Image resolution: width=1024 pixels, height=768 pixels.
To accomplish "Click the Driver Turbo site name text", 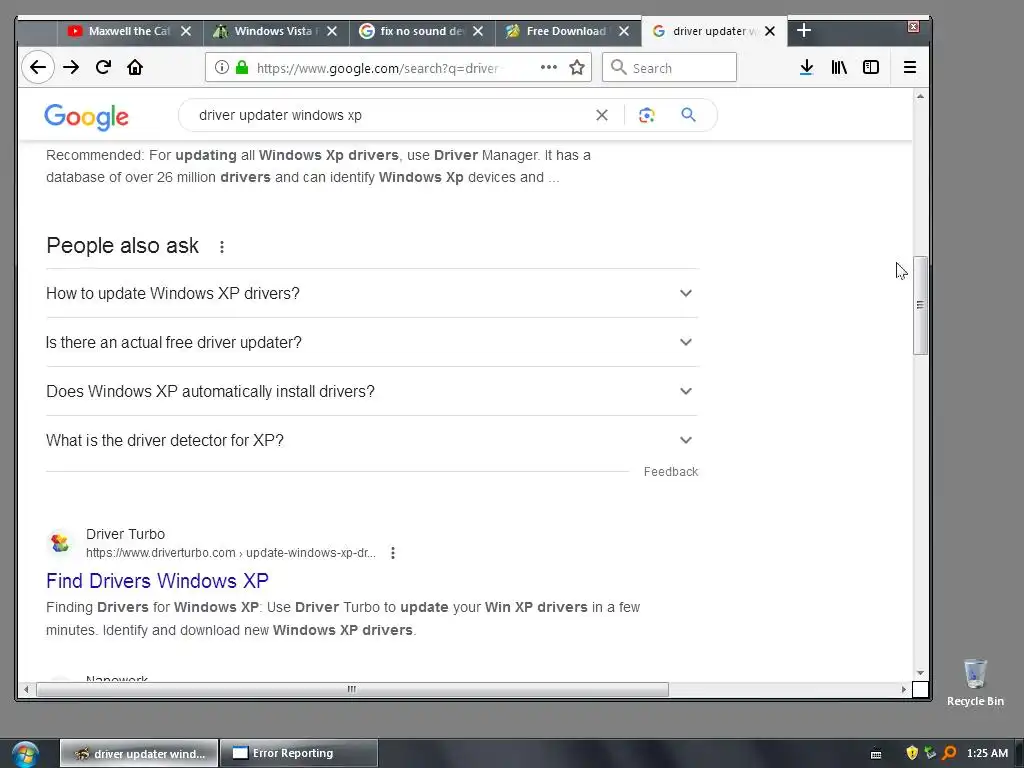I will pyautogui.click(x=125, y=534).
